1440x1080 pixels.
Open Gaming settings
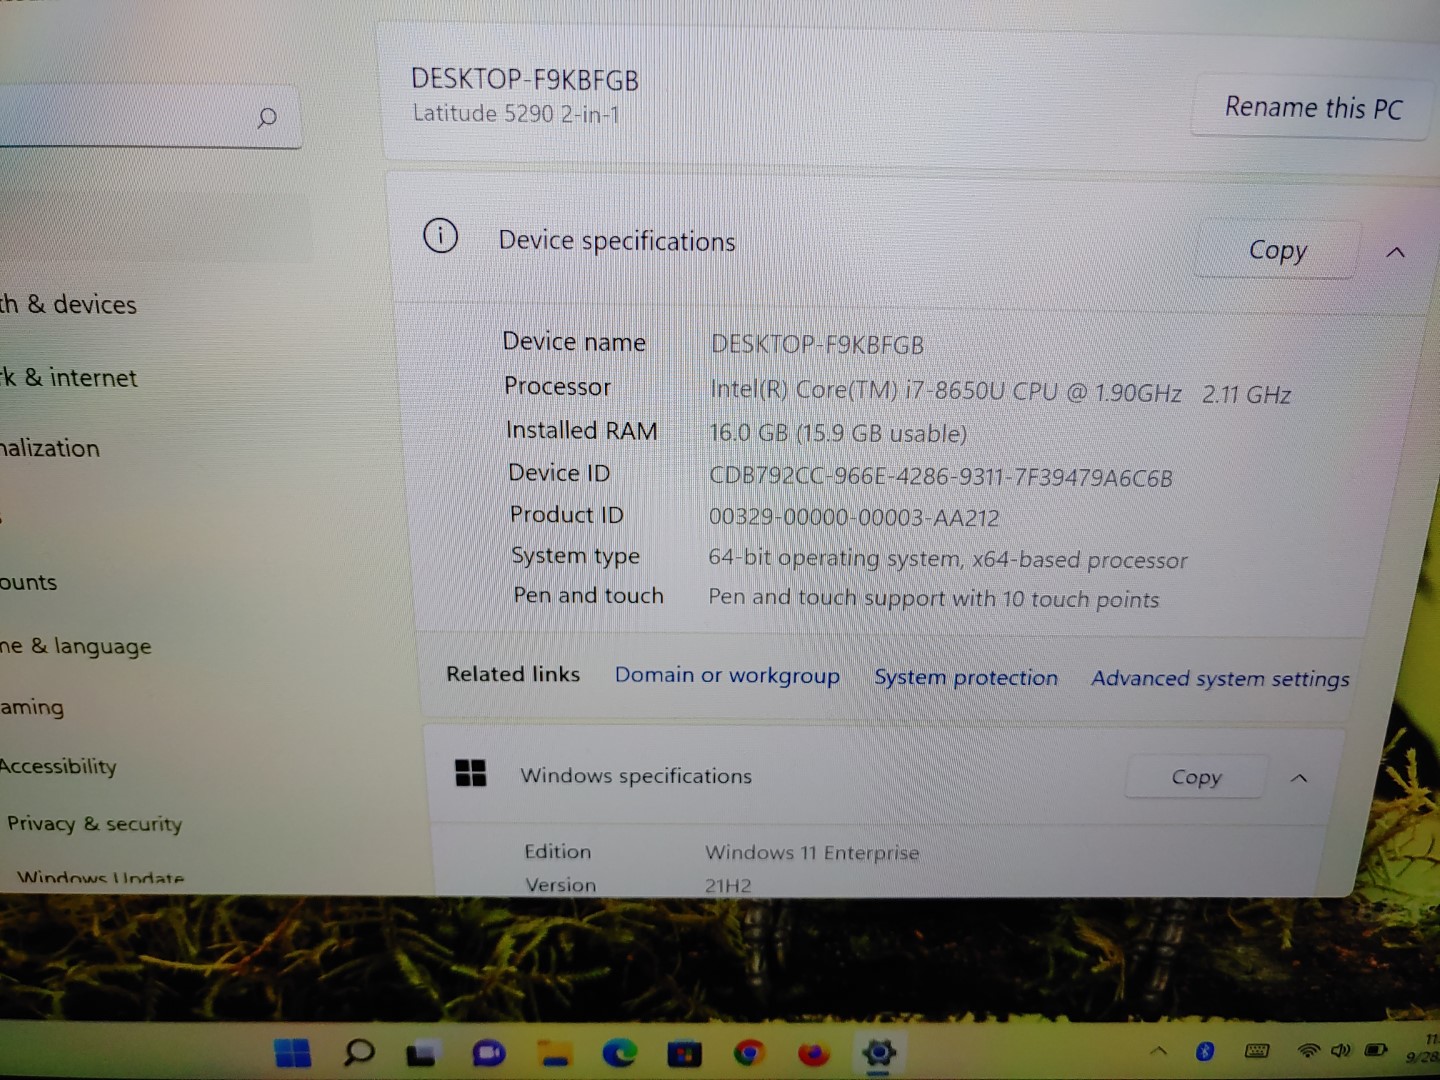click(x=32, y=707)
